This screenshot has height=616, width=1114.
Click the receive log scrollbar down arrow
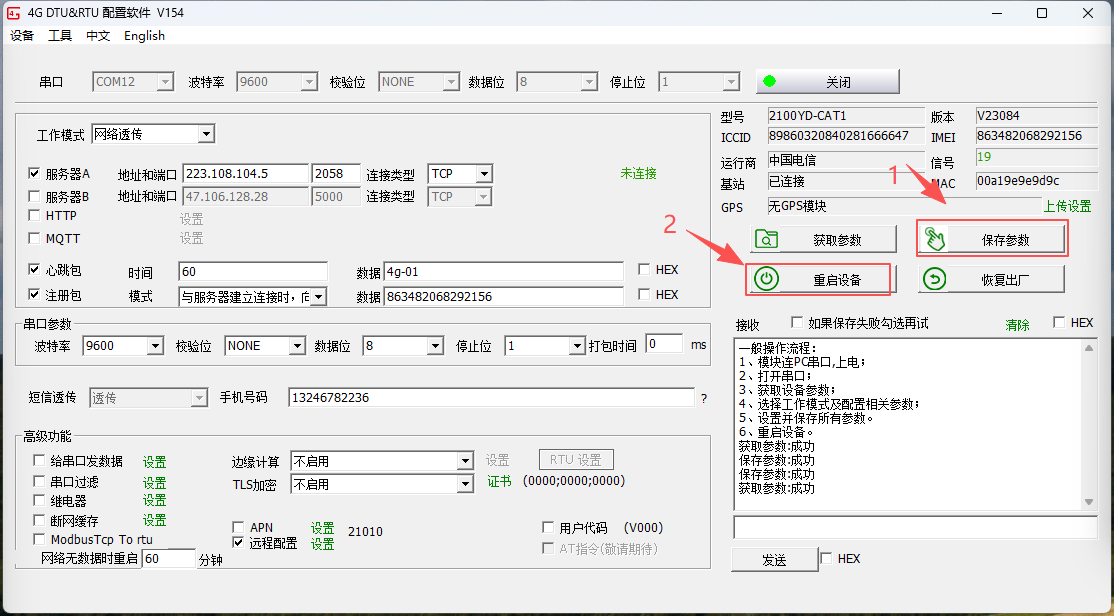click(1089, 501)
